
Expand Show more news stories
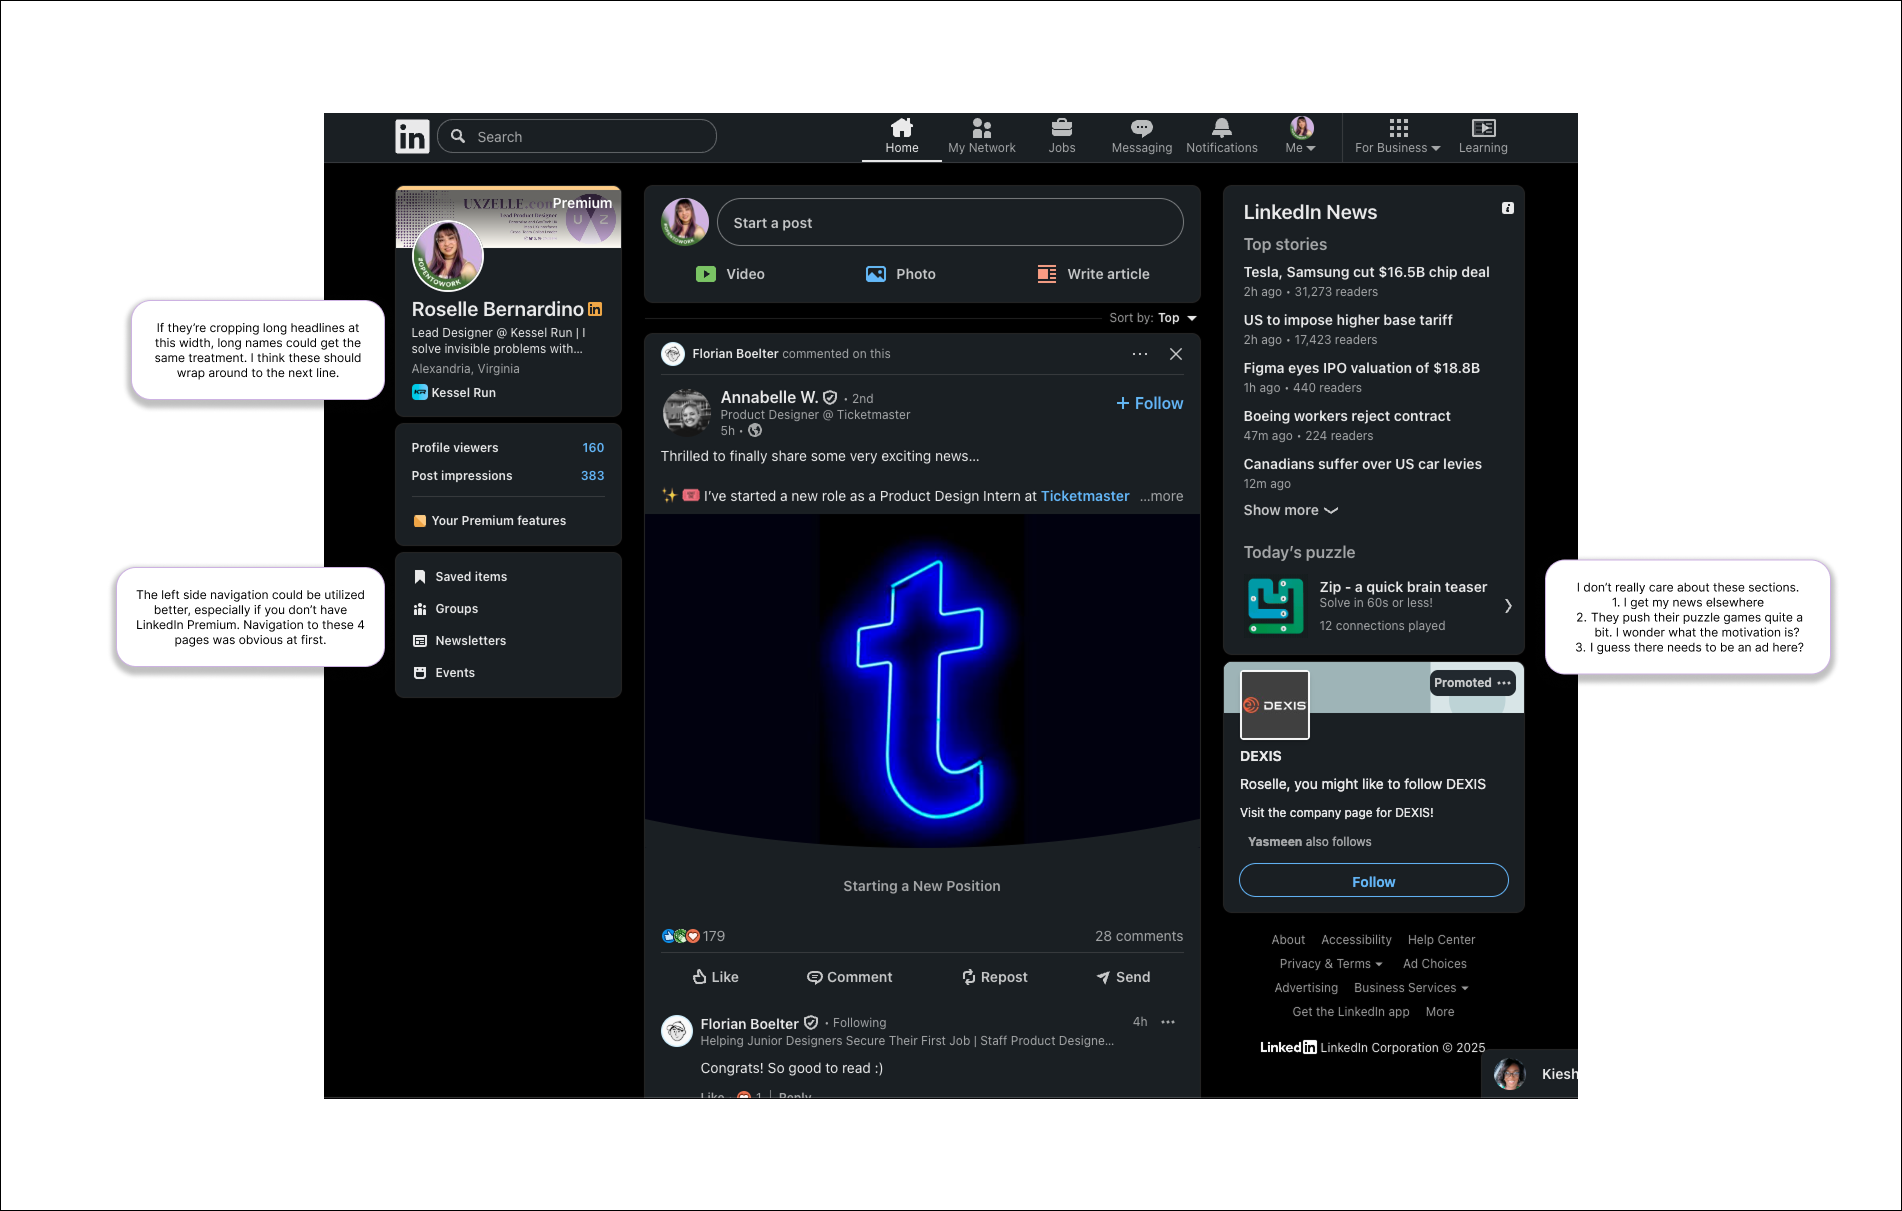(1290, 510)
